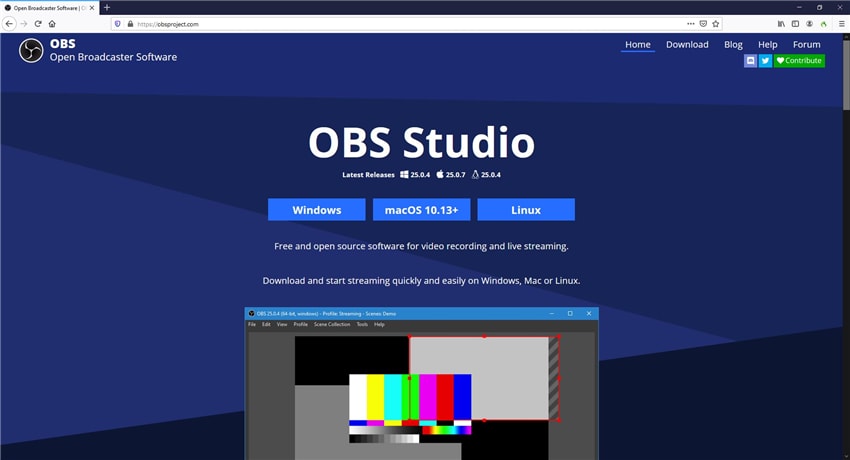
Task: Open the Help nav link
Action: coord(767,44)
